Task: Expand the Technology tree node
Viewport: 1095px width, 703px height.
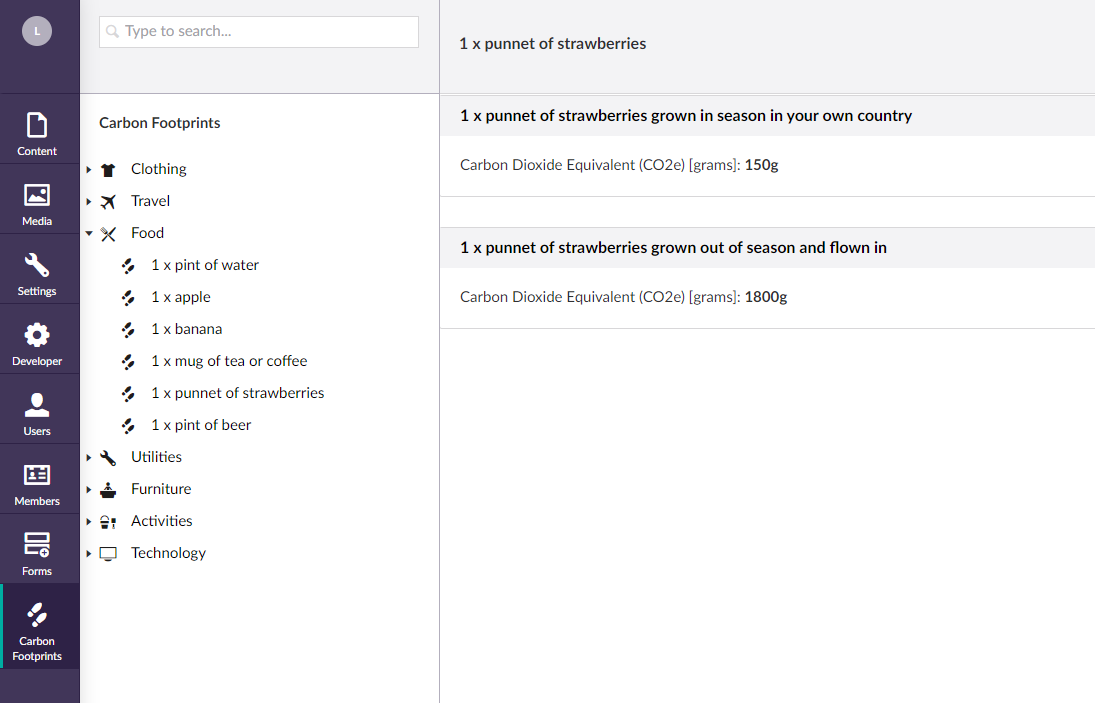Action: pos(89,554)
